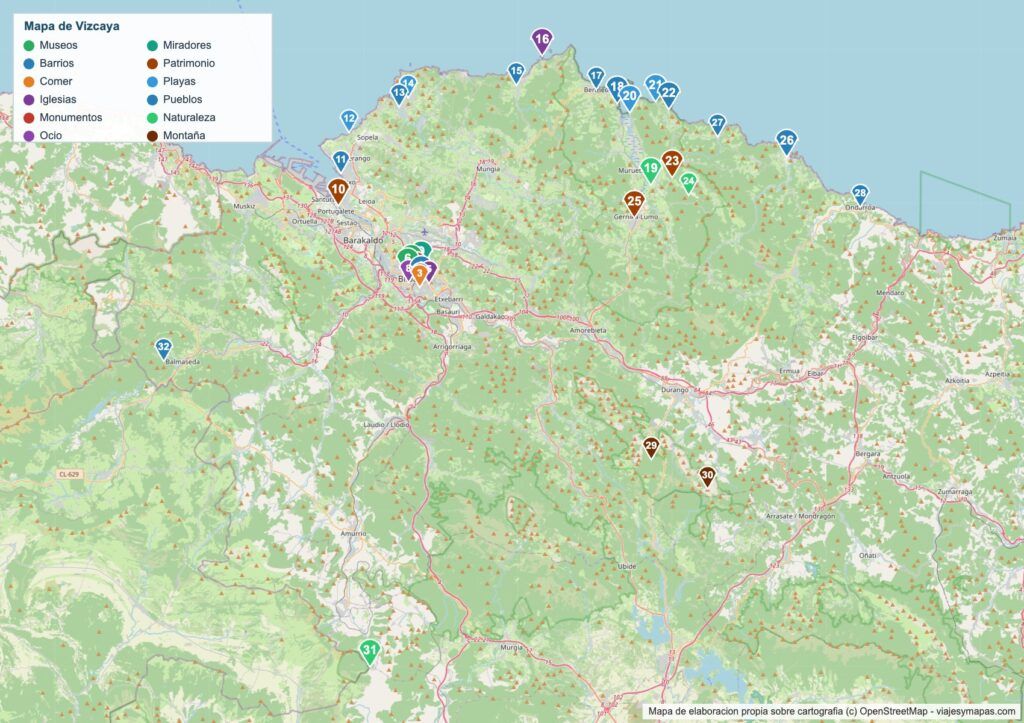Viewport: 1024px width, 723px height.
Task: Click the Murgia town label
Action: coord(511,648)
